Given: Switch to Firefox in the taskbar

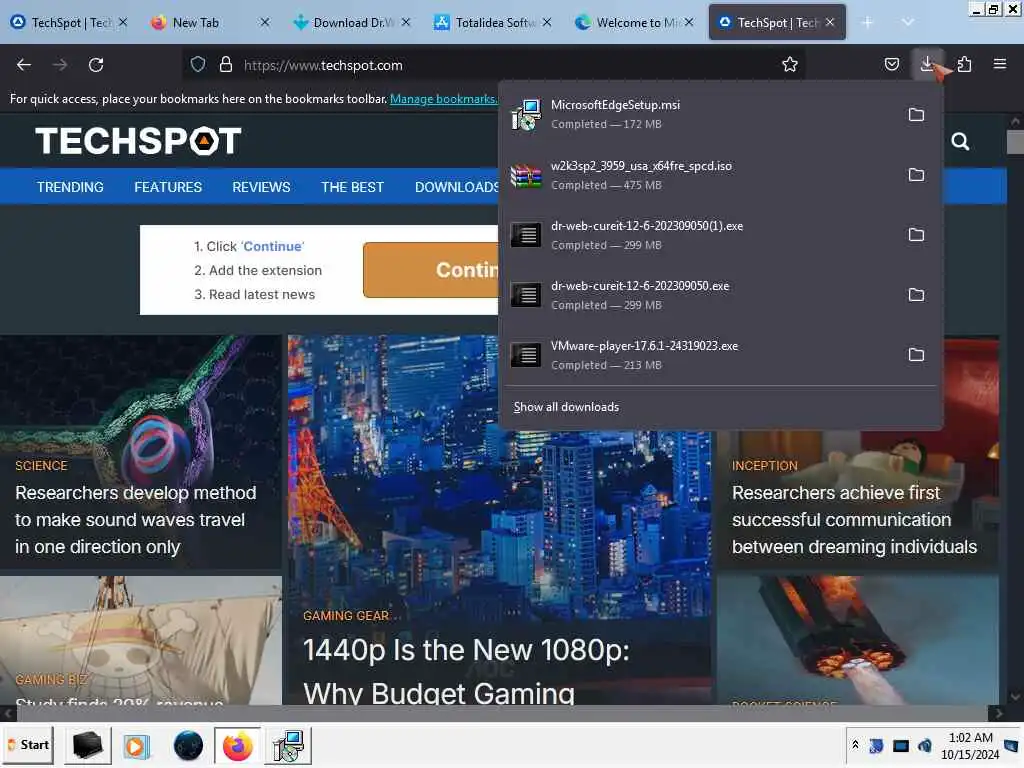Looking at the screenshot, I should pyautogui.click(x=238, y=745).
